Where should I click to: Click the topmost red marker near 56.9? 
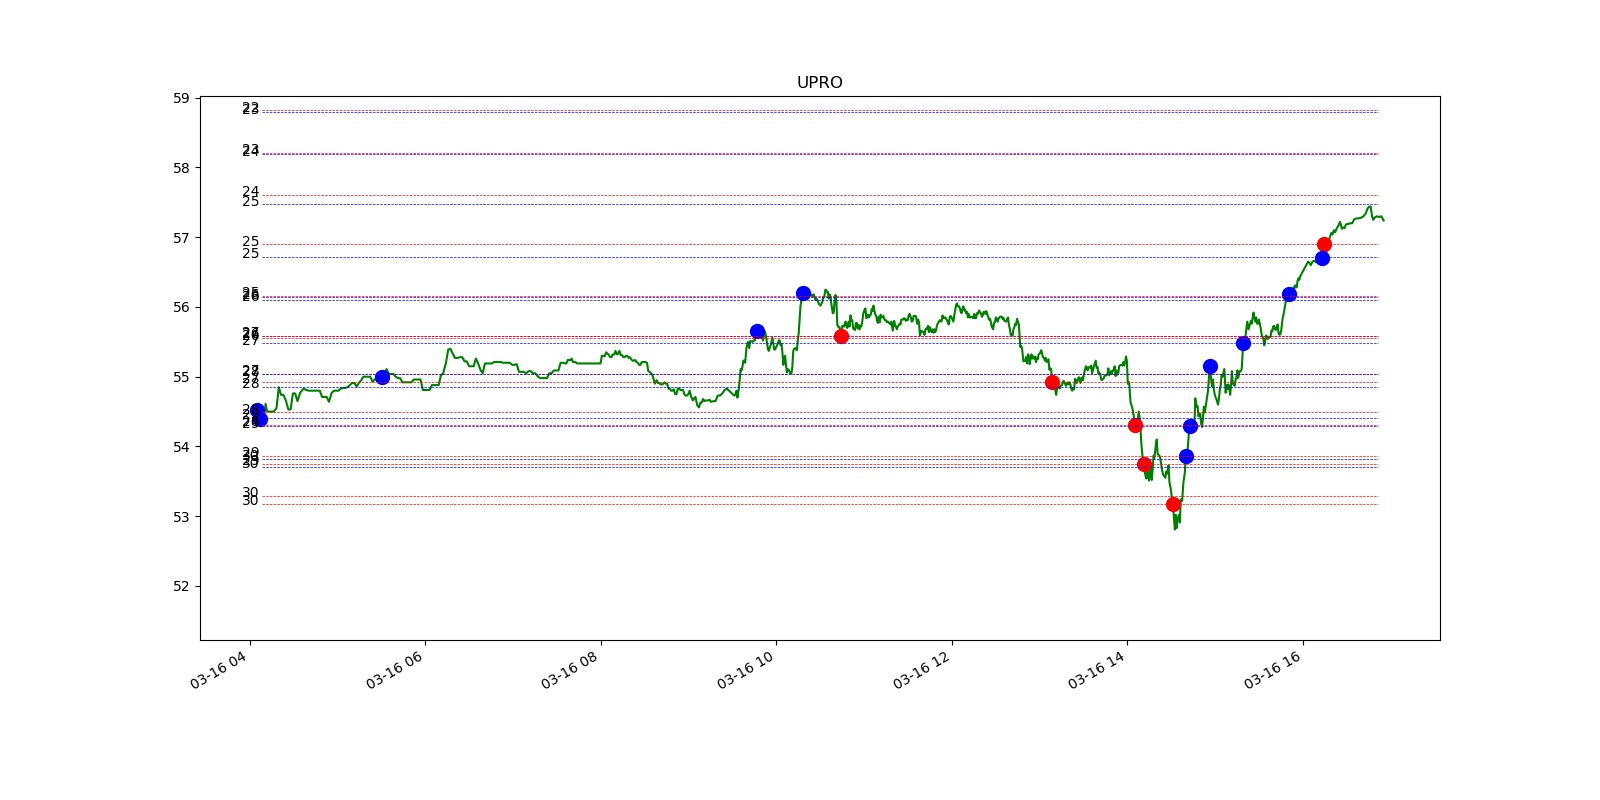tap(1324, 244)
